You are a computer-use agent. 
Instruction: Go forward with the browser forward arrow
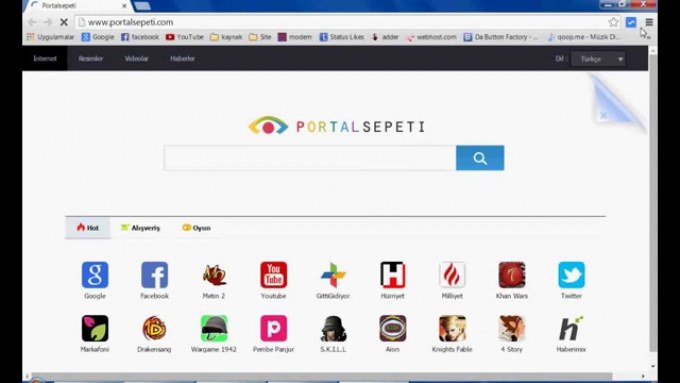(48, 22)
